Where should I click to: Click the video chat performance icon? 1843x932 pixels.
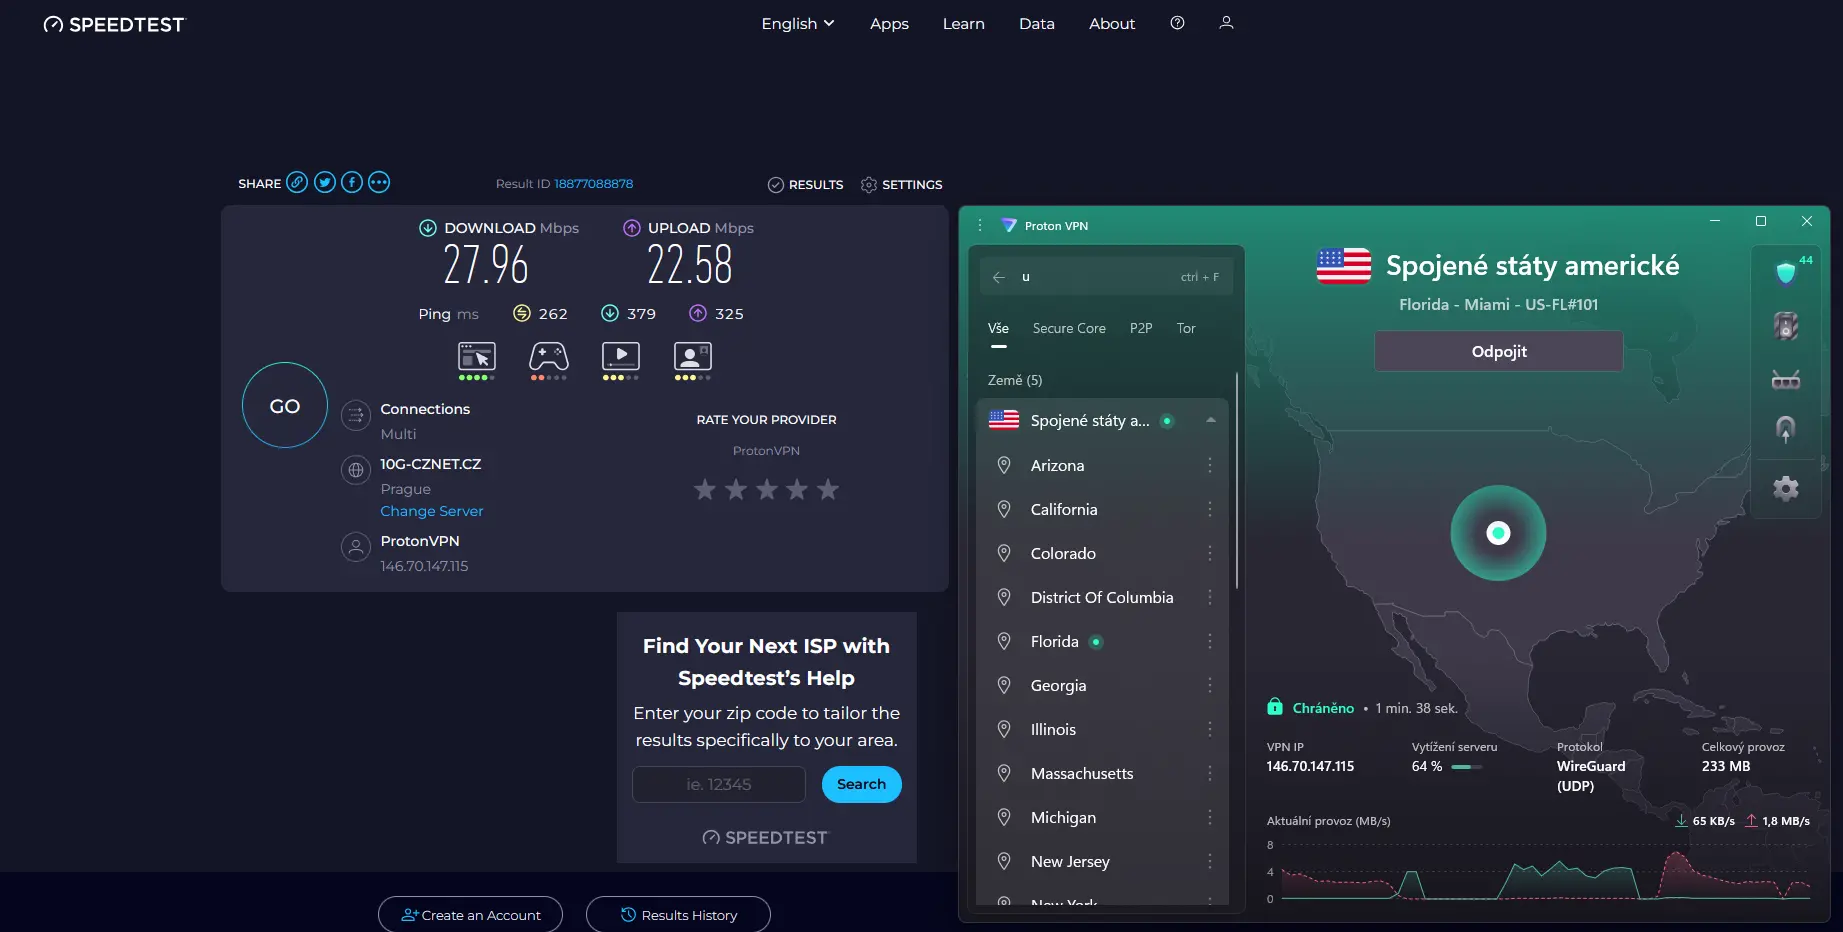coord(693,356)
